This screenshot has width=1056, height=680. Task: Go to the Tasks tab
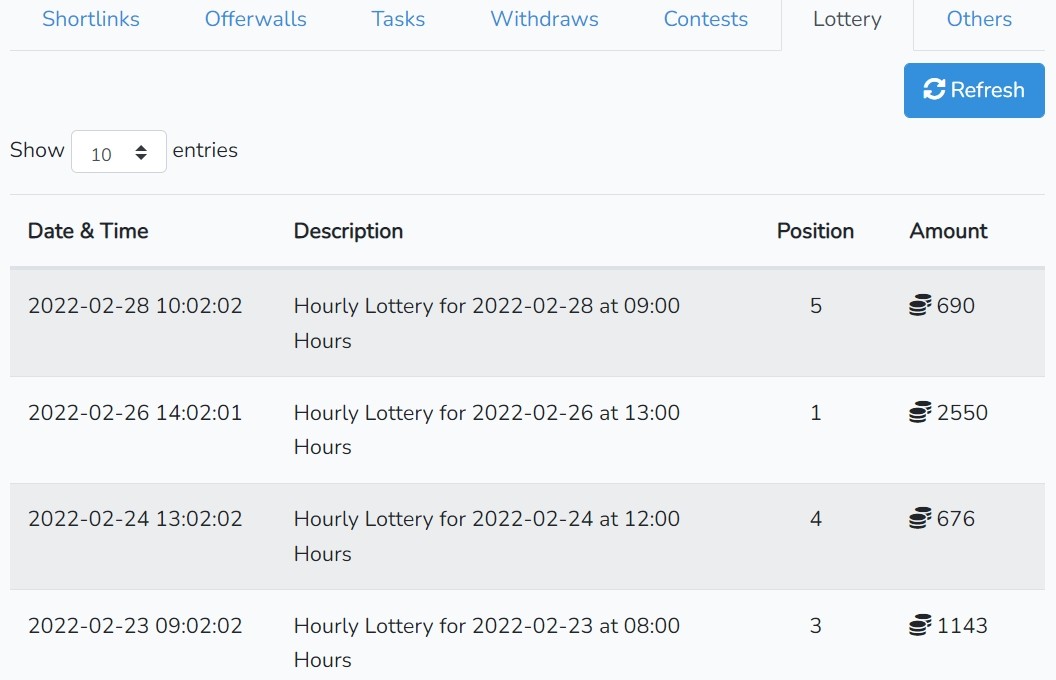click(x=398, y=19)
